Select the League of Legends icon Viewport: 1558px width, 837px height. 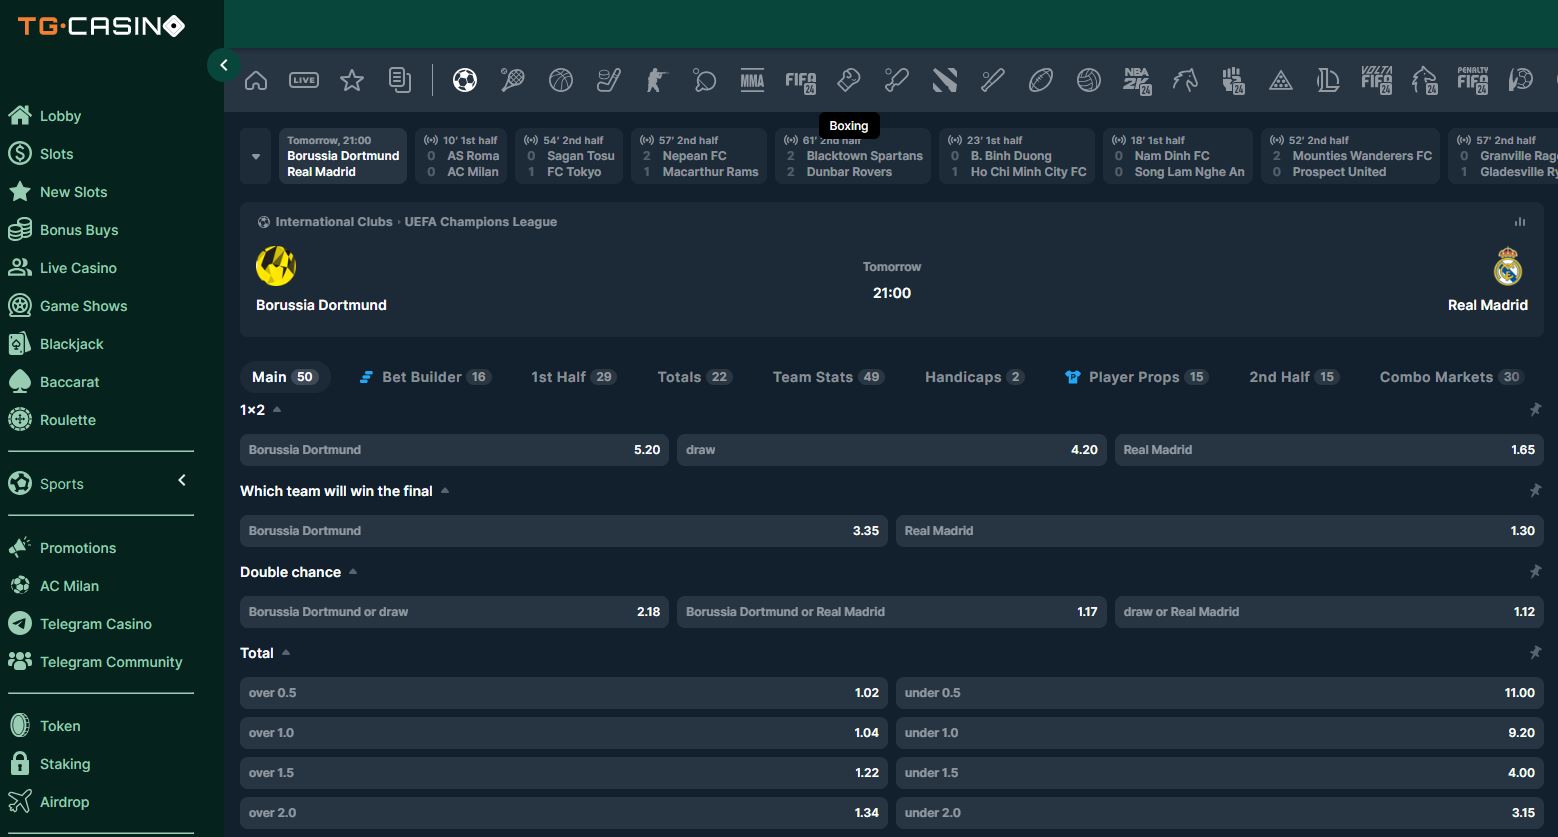(1328, 80)
